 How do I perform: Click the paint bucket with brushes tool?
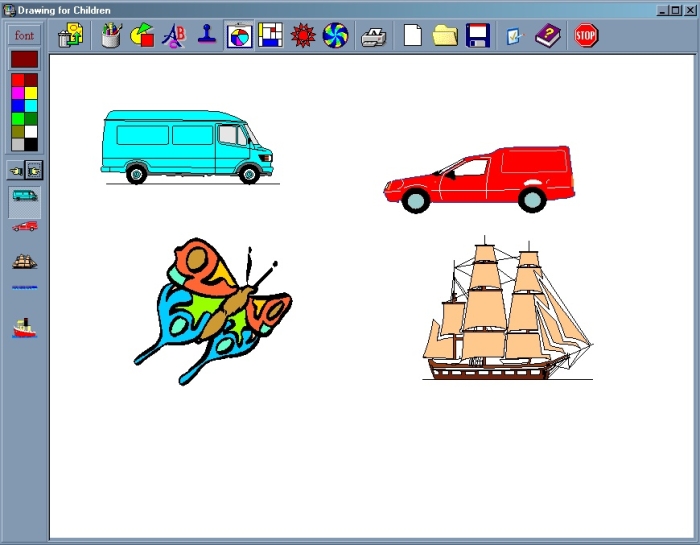pyautogui.click(x=111, y=37)
